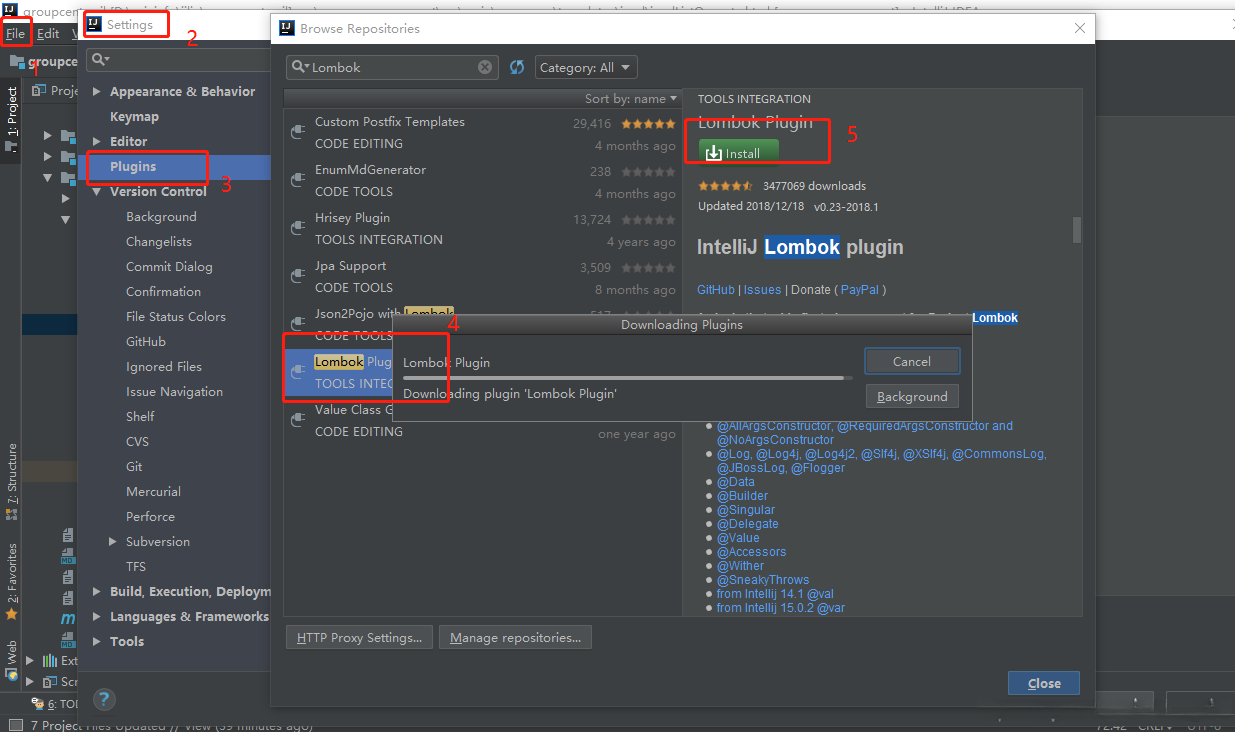Close the Browse Repositories dialog with Close button

(1044, 683)
